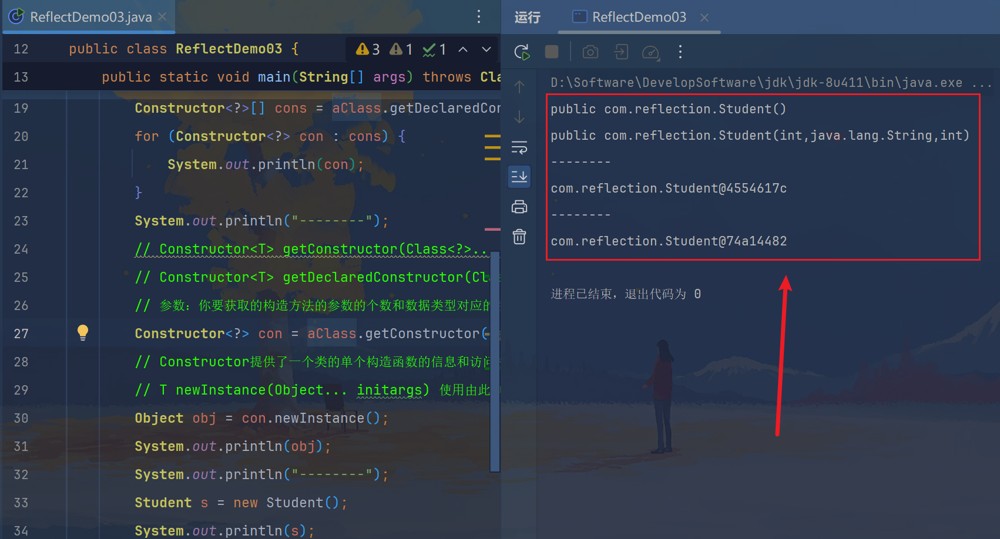Click the process finished exit code 0 message
Screen dimensions: 1000x539
(626, 293)
